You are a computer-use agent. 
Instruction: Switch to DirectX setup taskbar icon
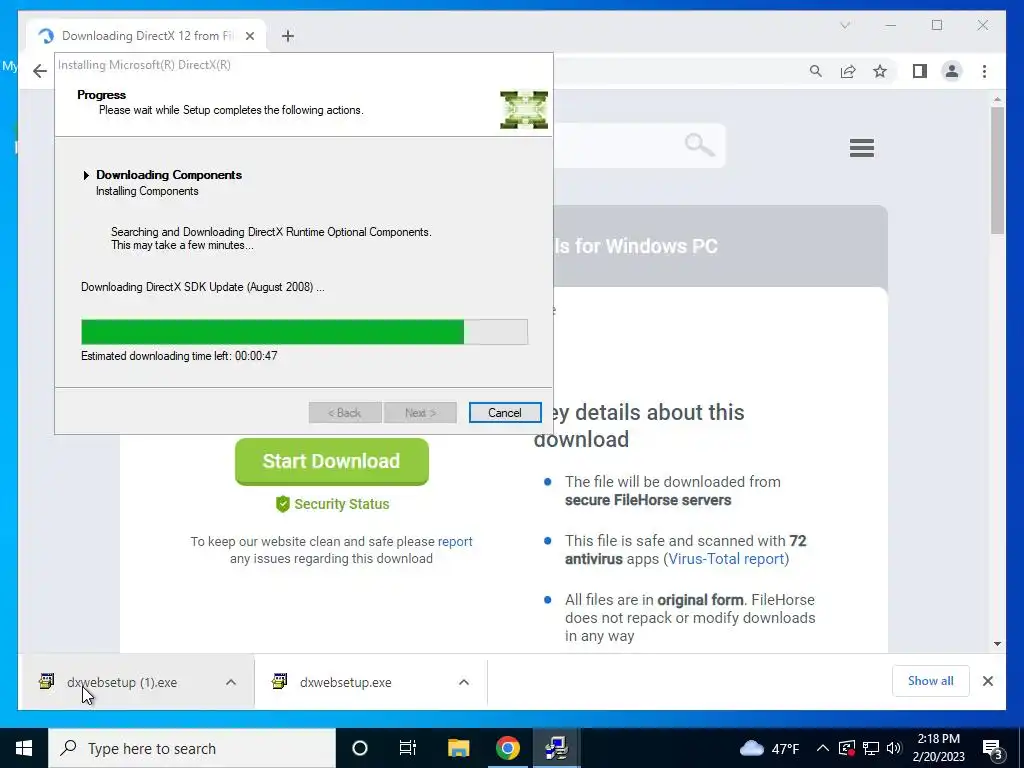(556, 748)
